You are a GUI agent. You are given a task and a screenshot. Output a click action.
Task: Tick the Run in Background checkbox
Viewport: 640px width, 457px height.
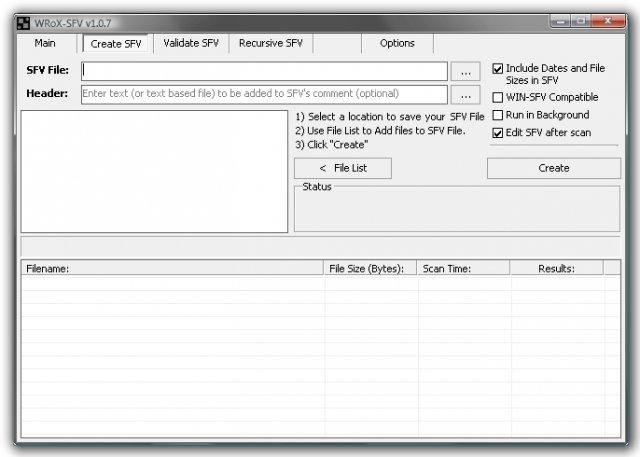(x=498, y=115)
